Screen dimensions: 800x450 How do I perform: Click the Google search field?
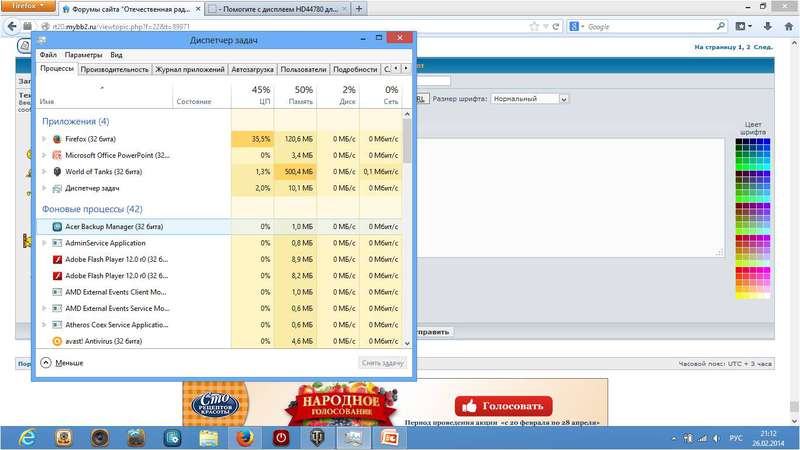point(647,27)
